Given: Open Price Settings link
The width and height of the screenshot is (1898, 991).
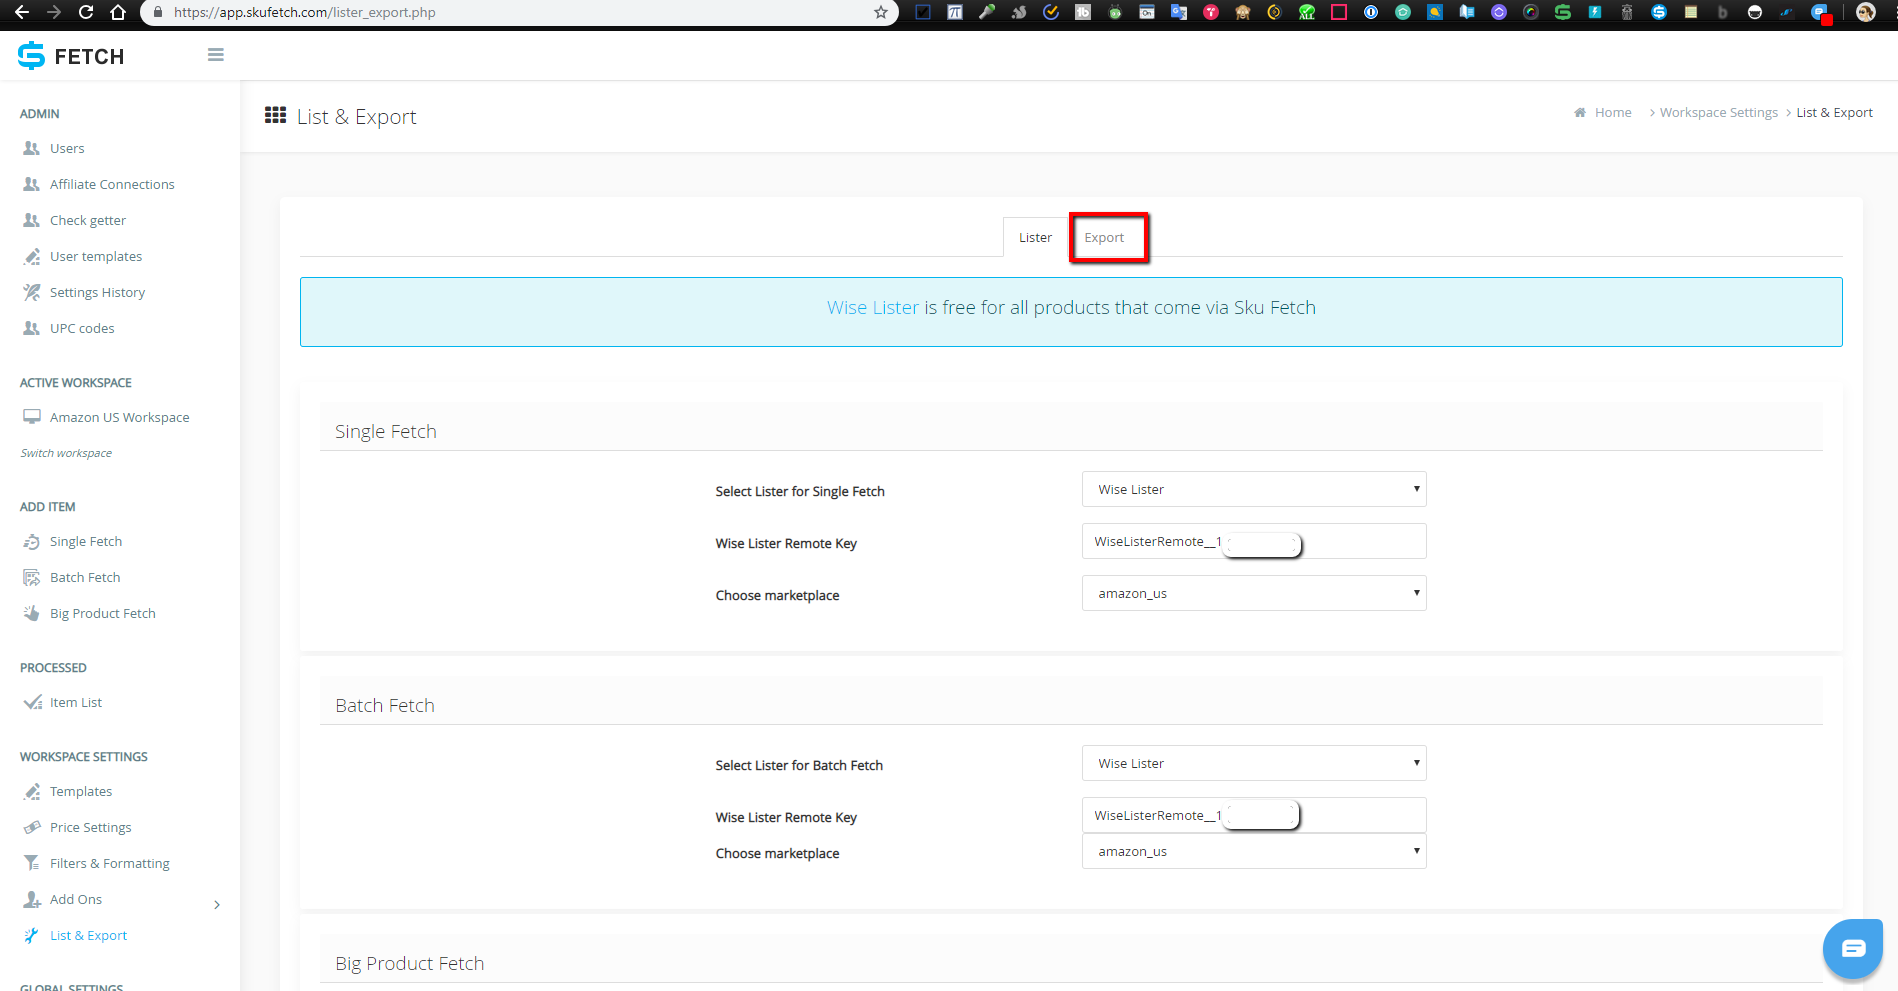Looking at the screenshot, I should [x=91, y=827].
